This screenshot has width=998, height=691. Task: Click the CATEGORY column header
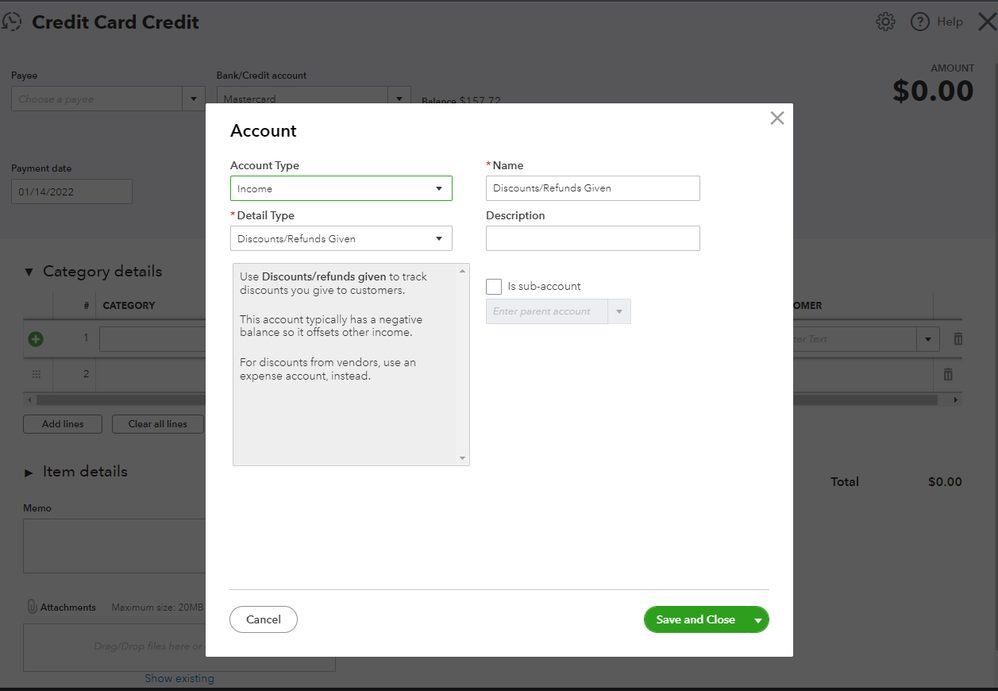pos(129,305)
